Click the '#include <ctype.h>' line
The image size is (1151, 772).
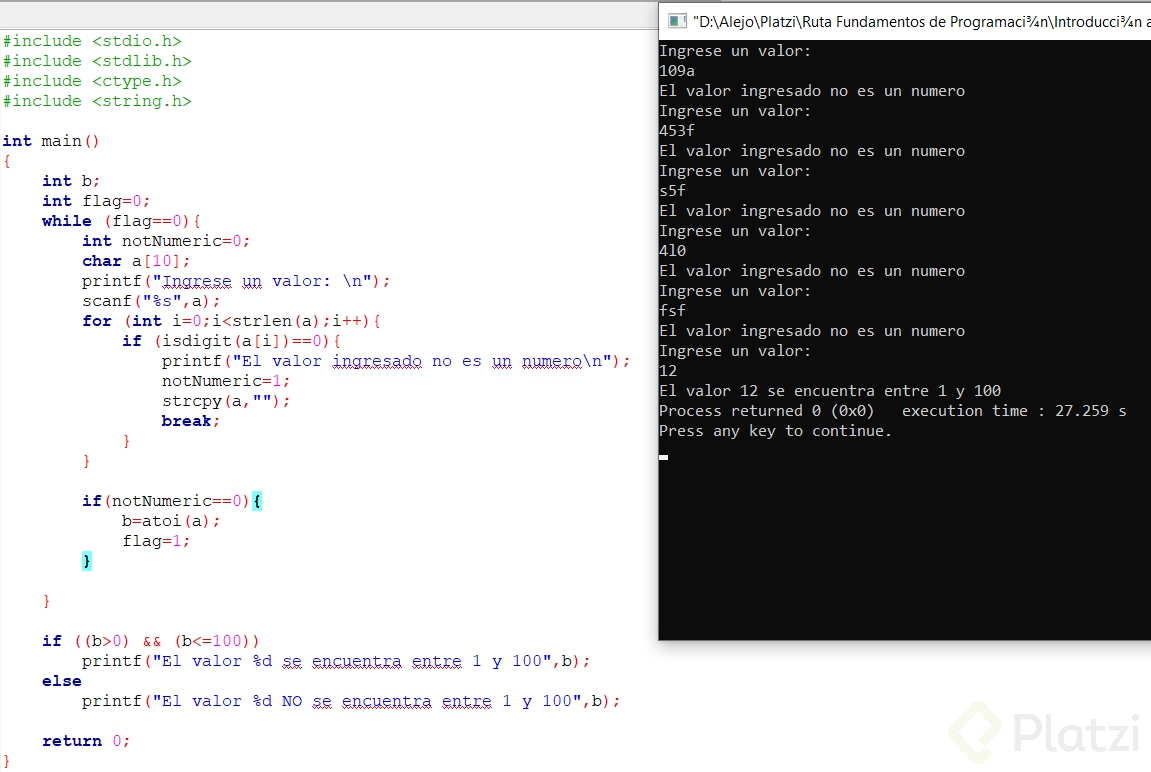click(92, 81)
